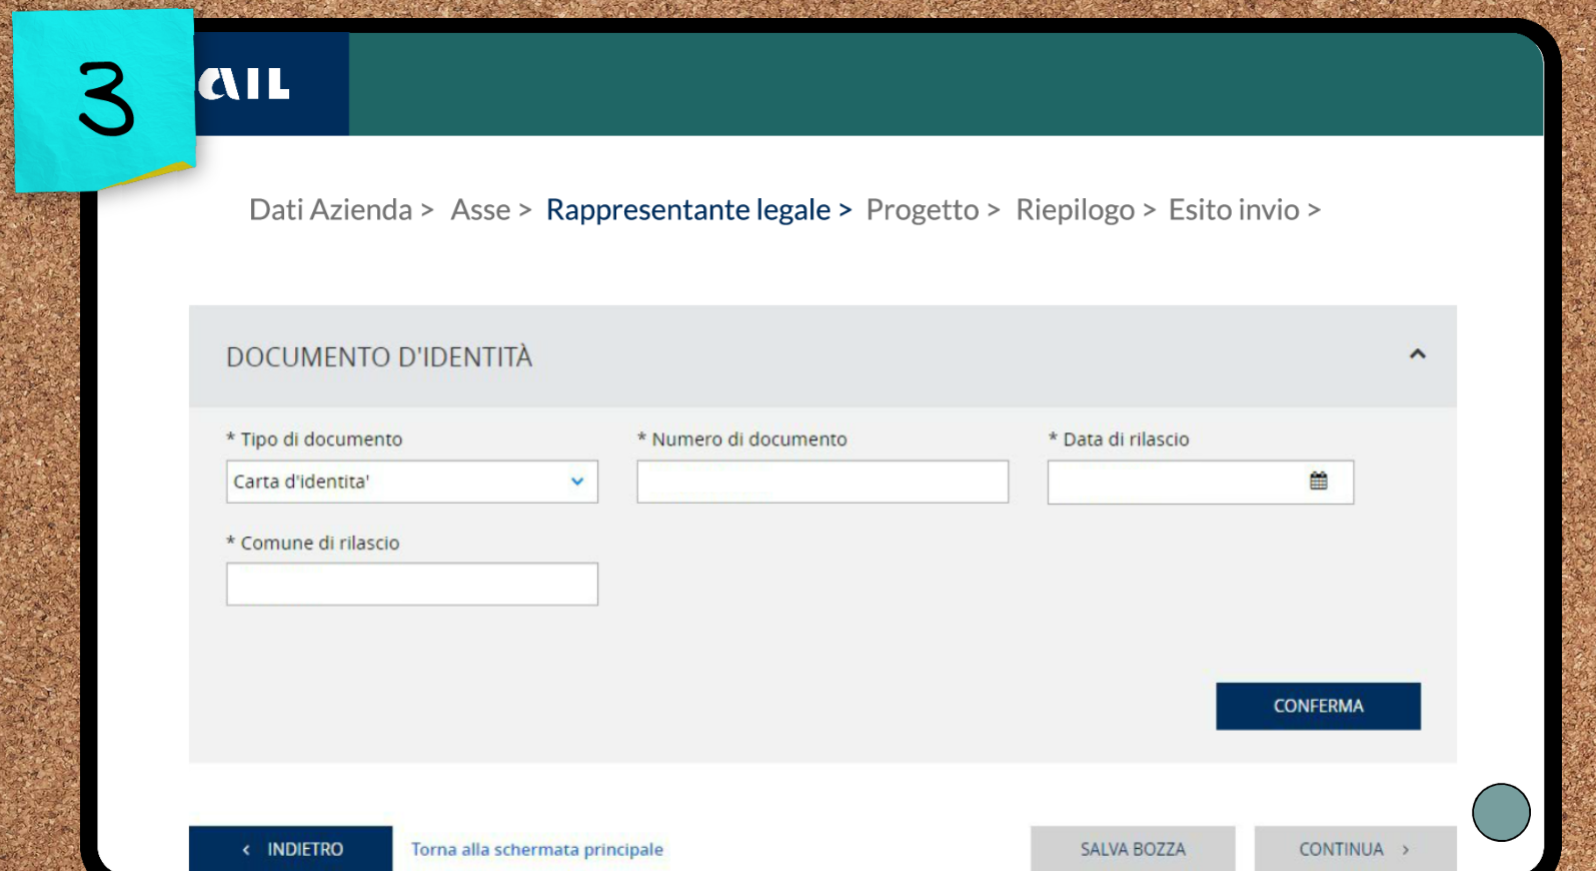
Task: Click the round teal floating button
Action: click(1501, 812)
